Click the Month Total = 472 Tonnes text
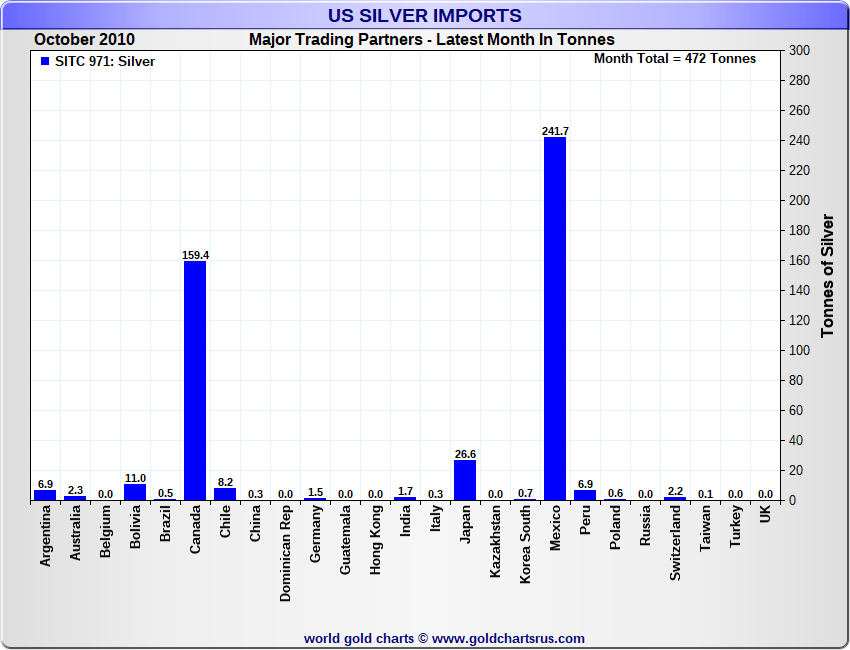The width and height of the screenshot is (850, 650). [x=675, y=59]
